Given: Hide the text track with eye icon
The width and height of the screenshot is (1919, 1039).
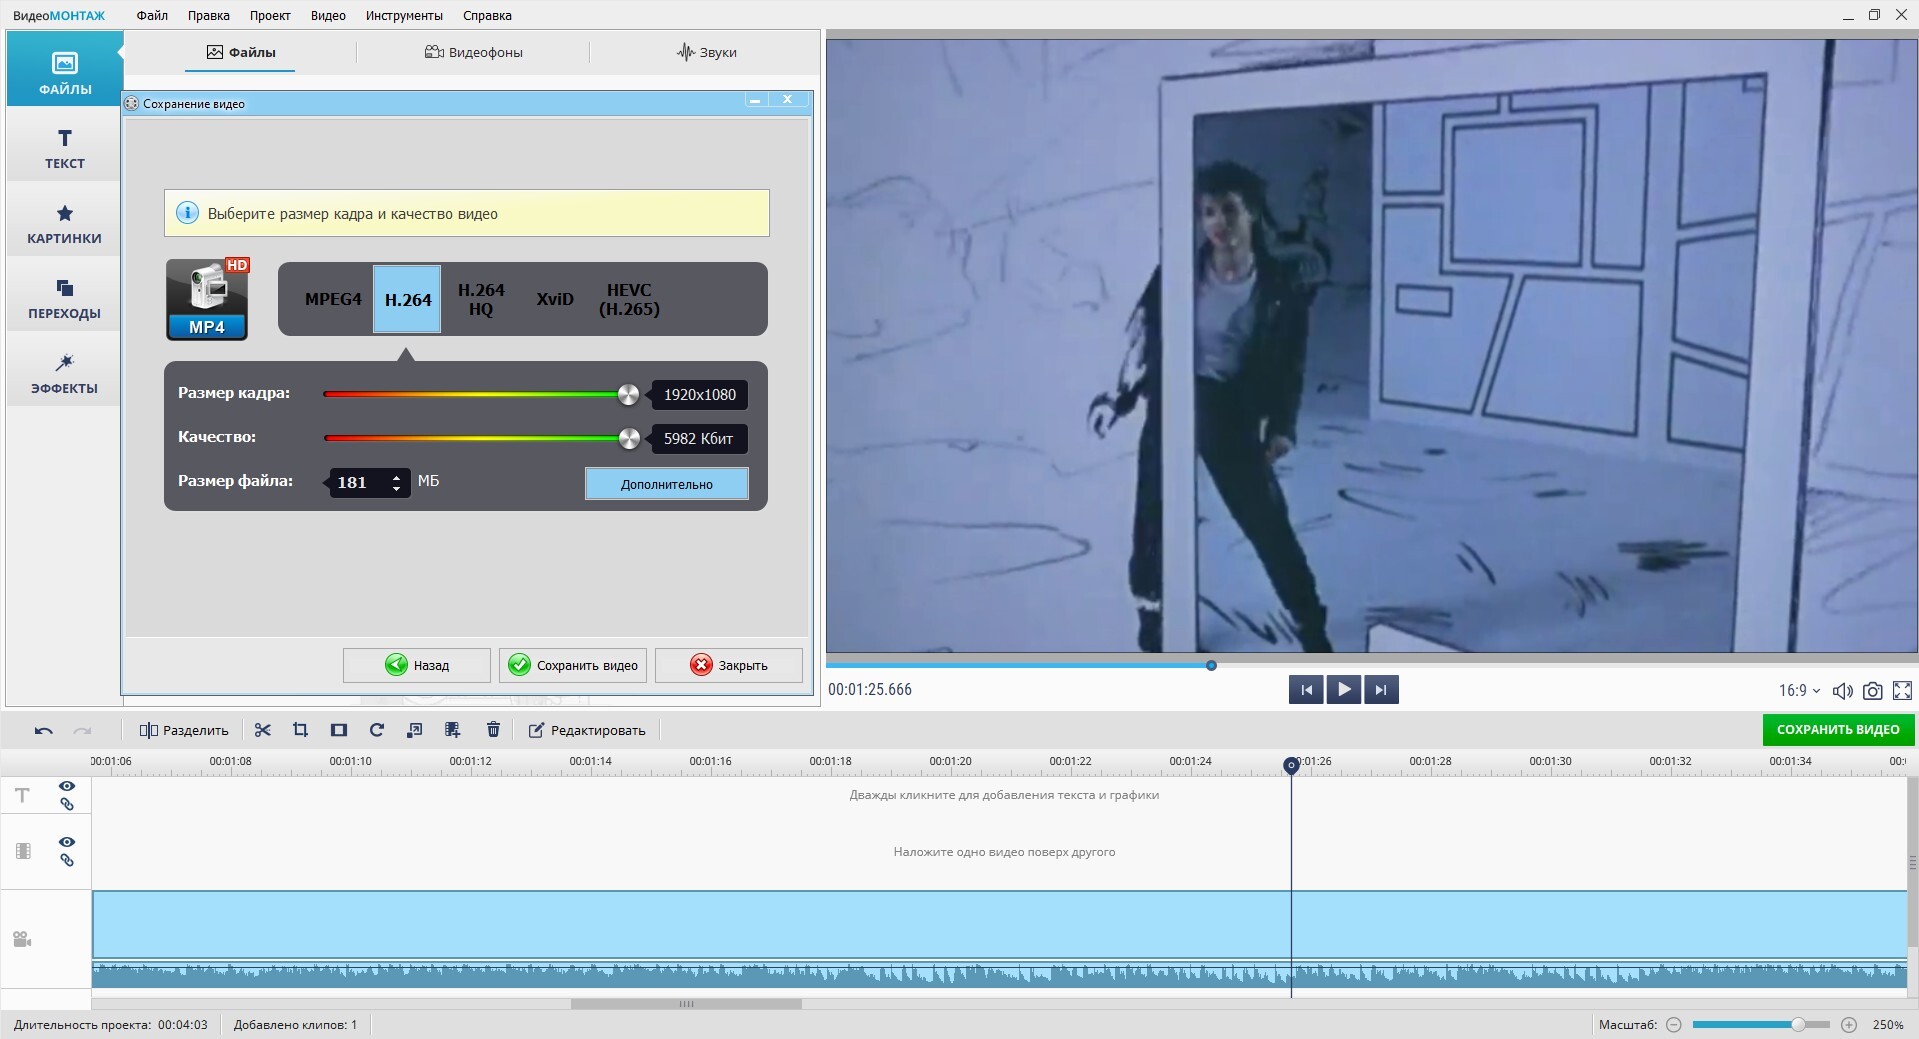Looking at the screenshot, I should (x=67, y=786).
